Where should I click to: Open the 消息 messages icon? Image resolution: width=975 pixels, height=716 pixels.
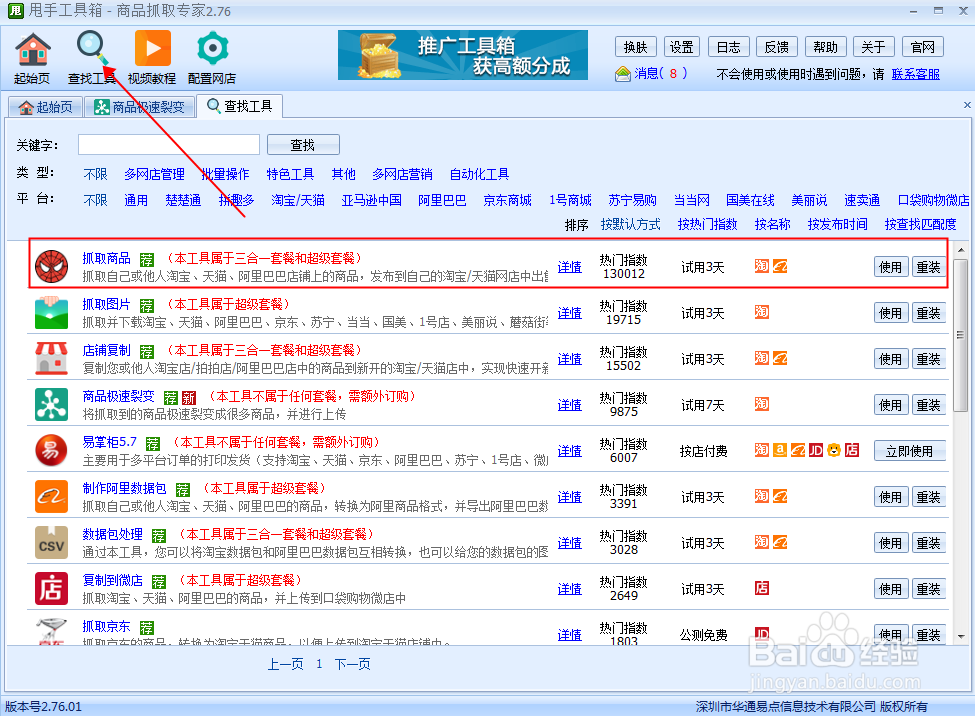[623, 74]
